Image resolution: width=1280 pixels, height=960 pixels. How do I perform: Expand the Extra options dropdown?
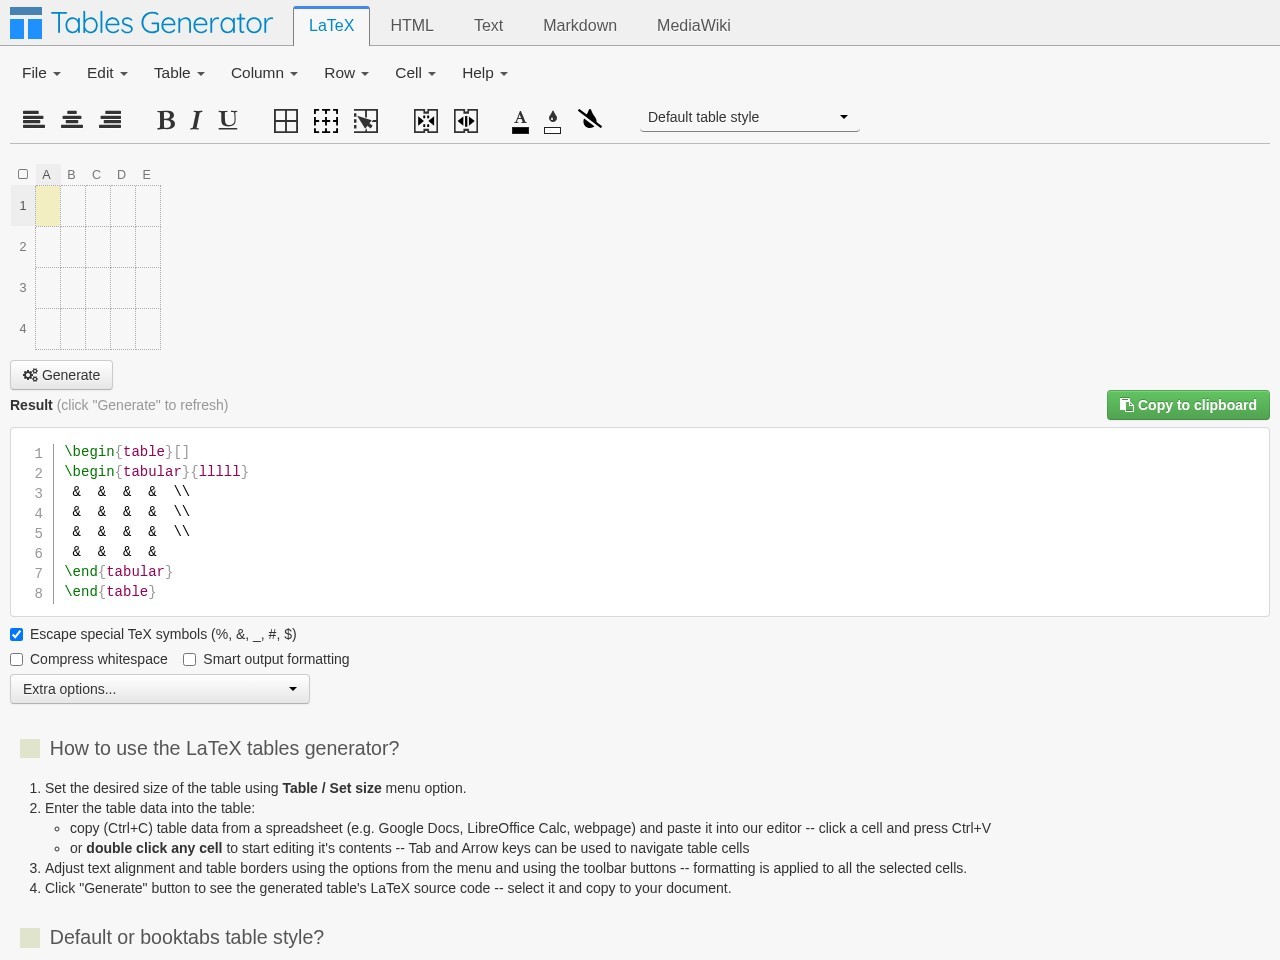tap(160, 689)
